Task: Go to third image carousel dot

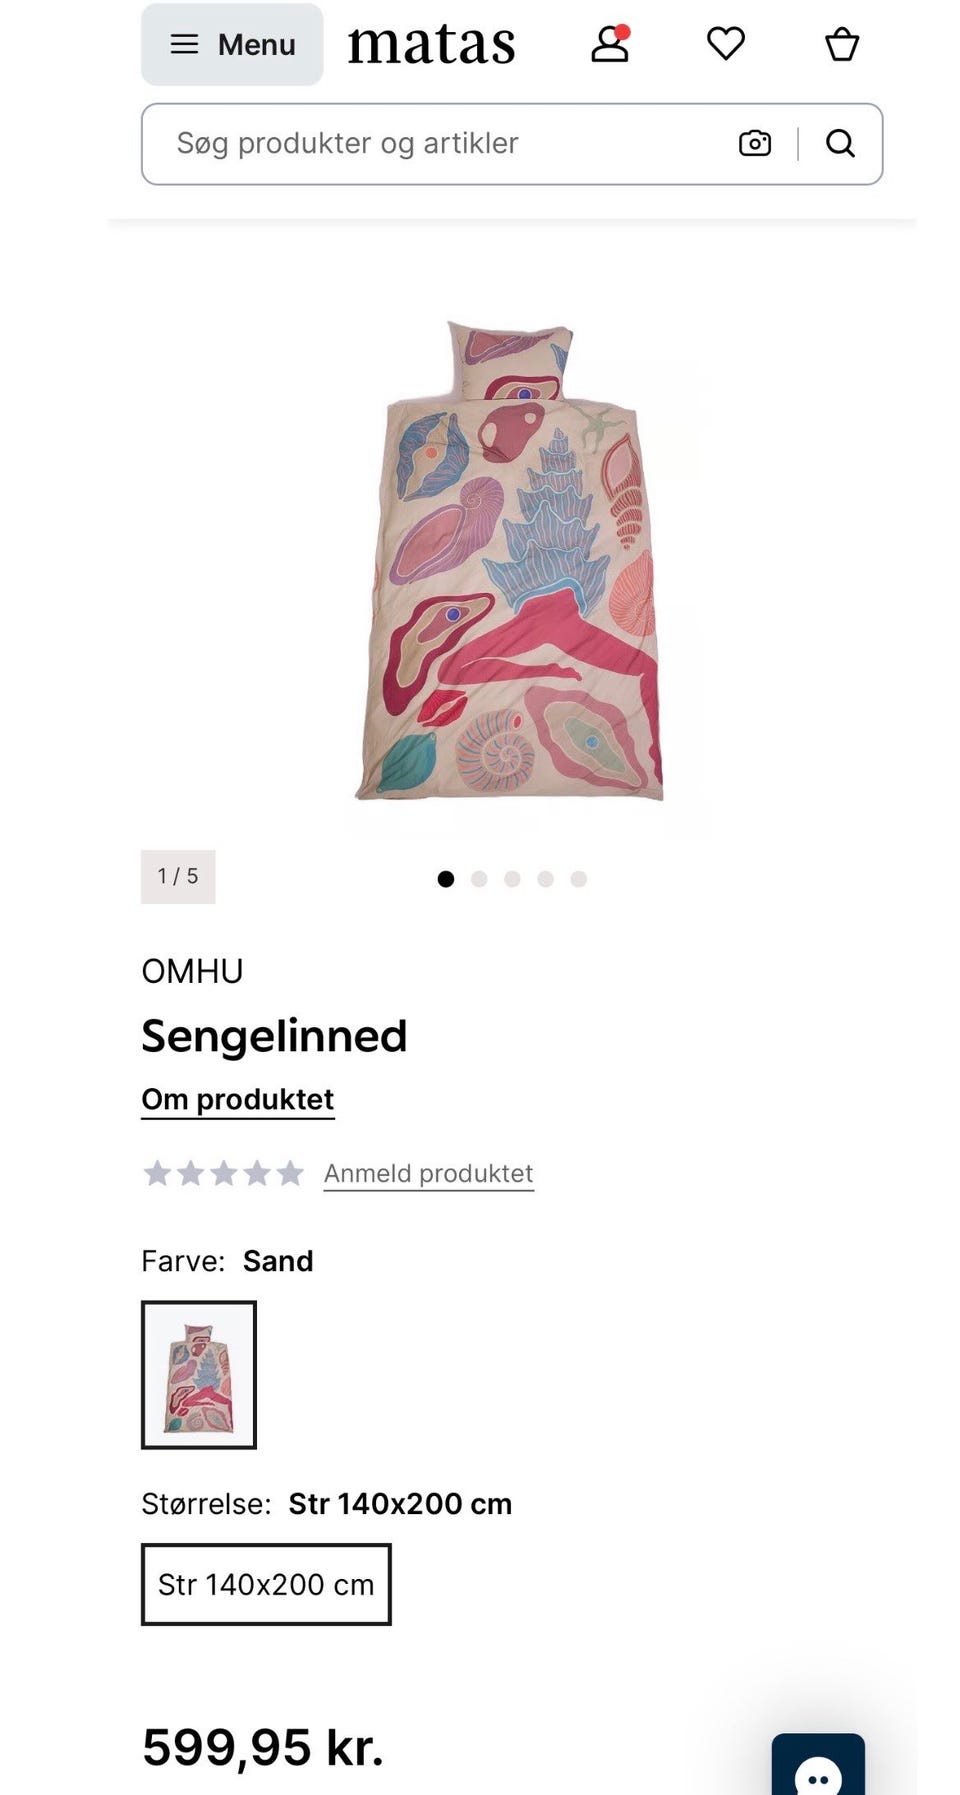Action: click(x=512, y=879)
